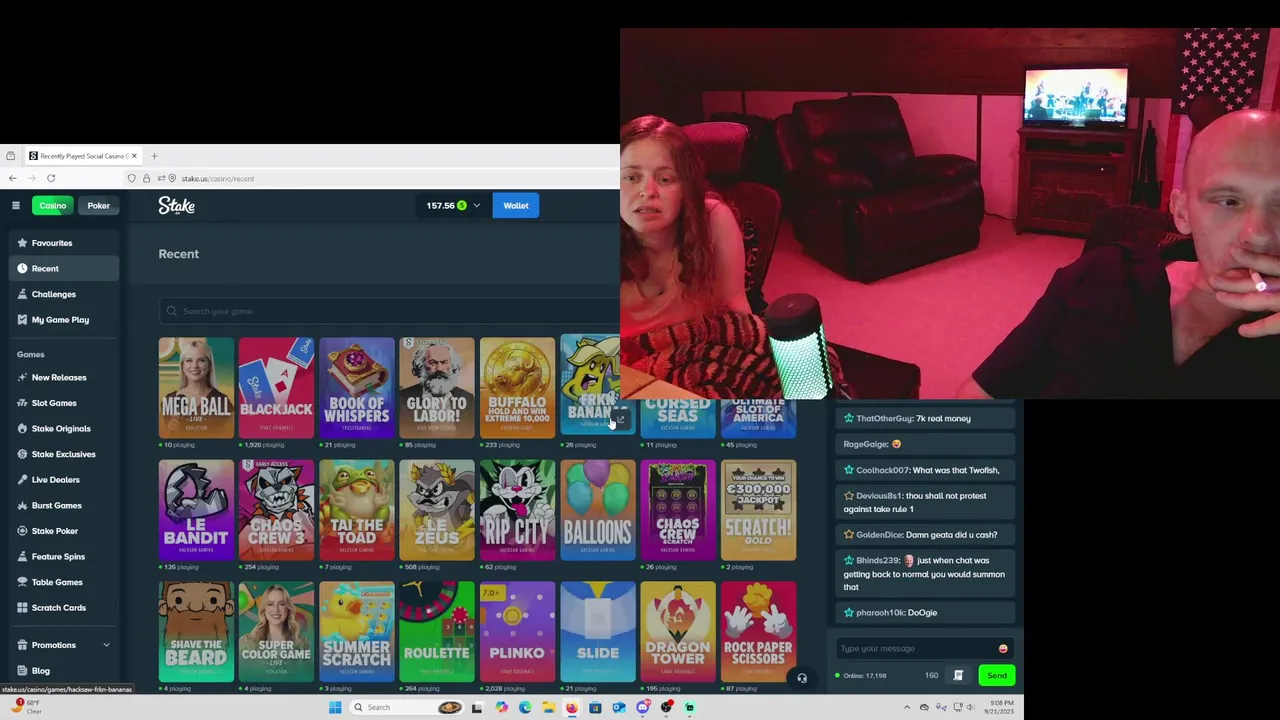The width and height of the screenshot is (1280, 720).
Task: Open the emoji picker in chat
Action: [1003, 649]
